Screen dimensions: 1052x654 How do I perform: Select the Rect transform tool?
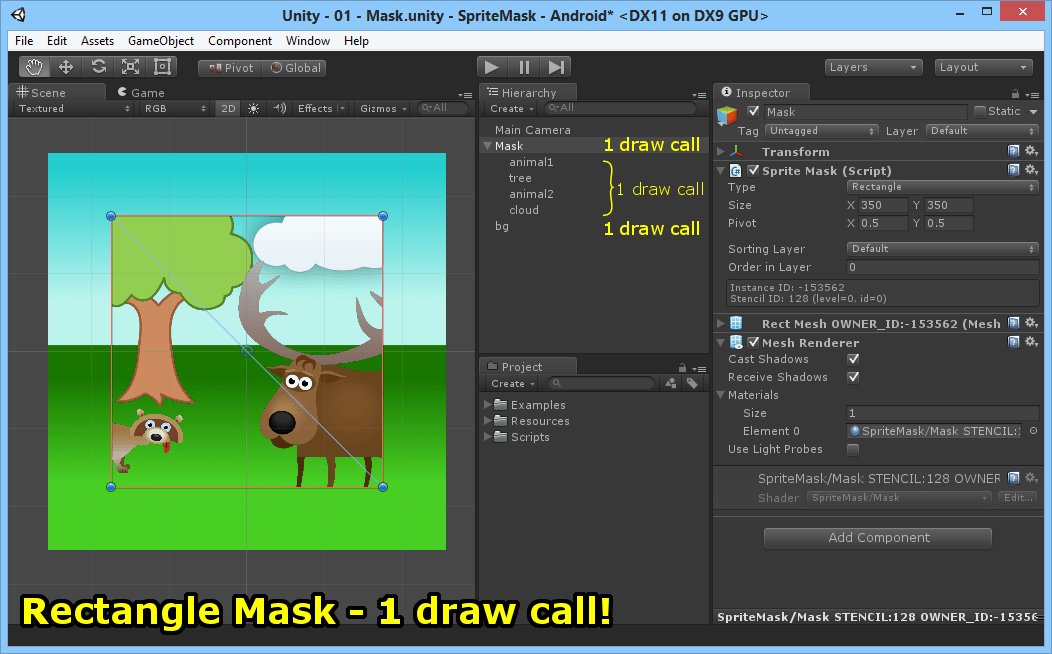pyautogui.click(x=160, y=66)
